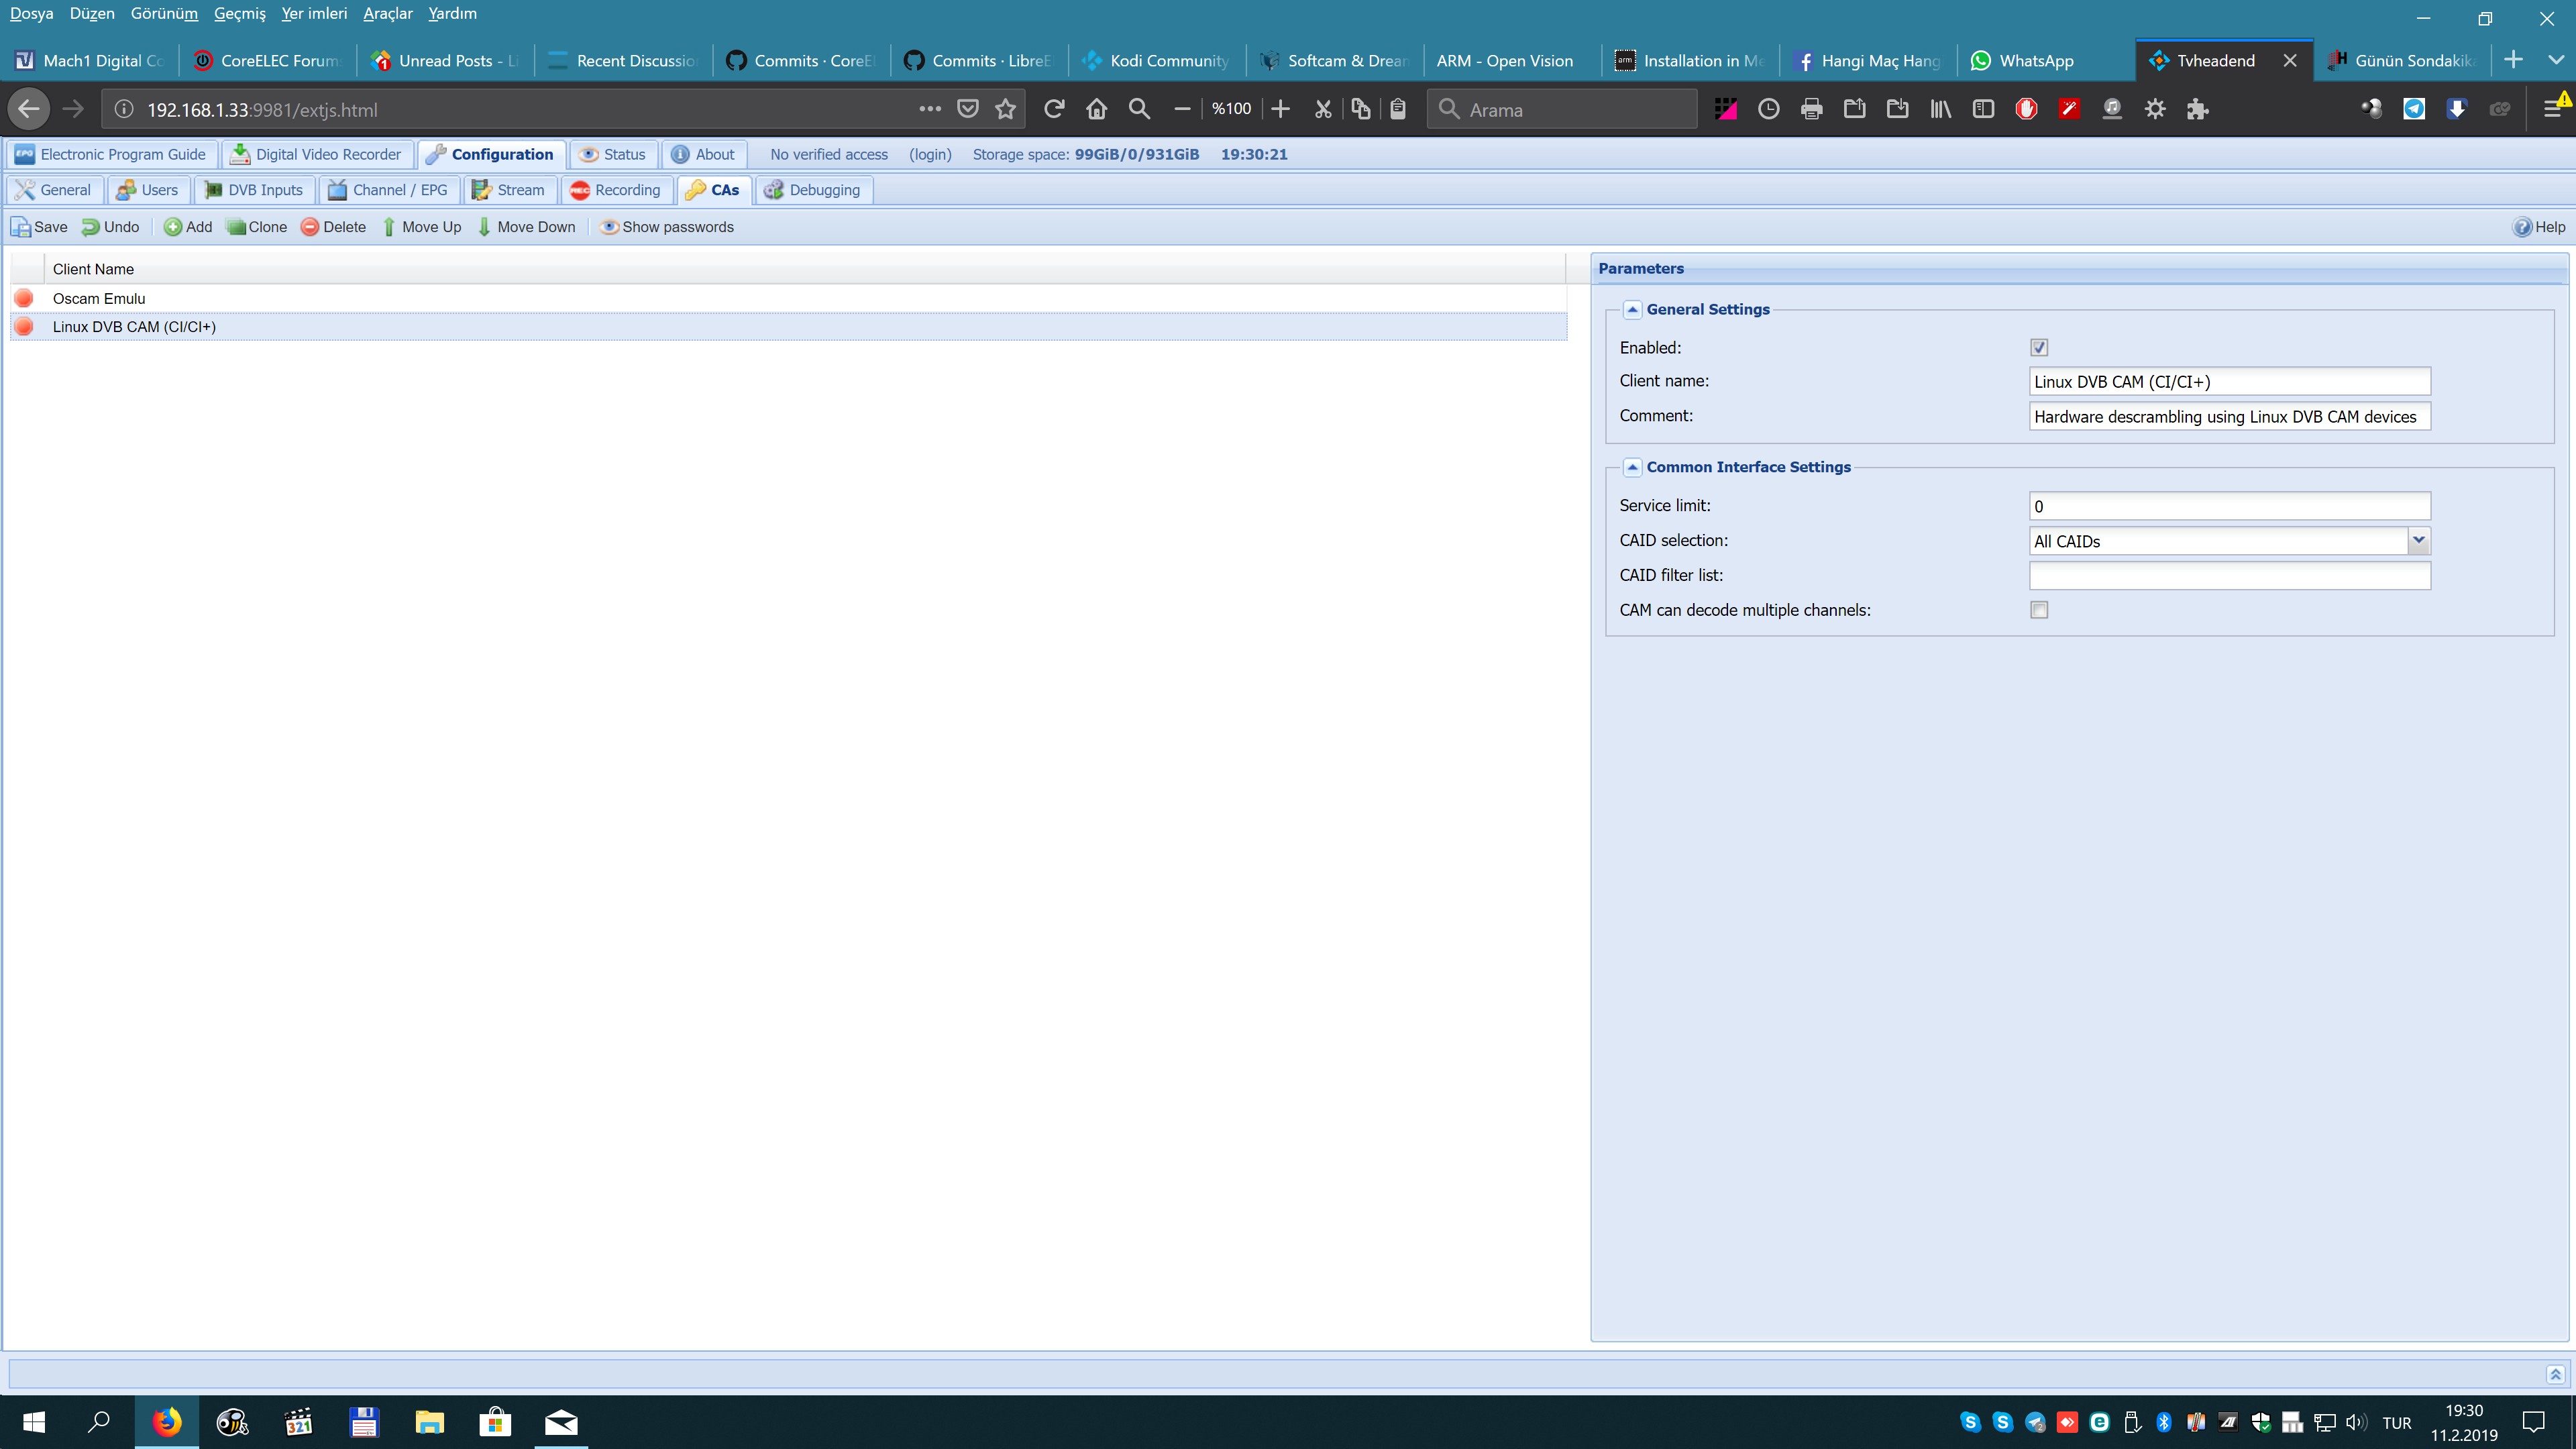The height and width of the screenshot is (1449, 2576).
Task: Click the Clone toolbar icon
Action: 236,227
